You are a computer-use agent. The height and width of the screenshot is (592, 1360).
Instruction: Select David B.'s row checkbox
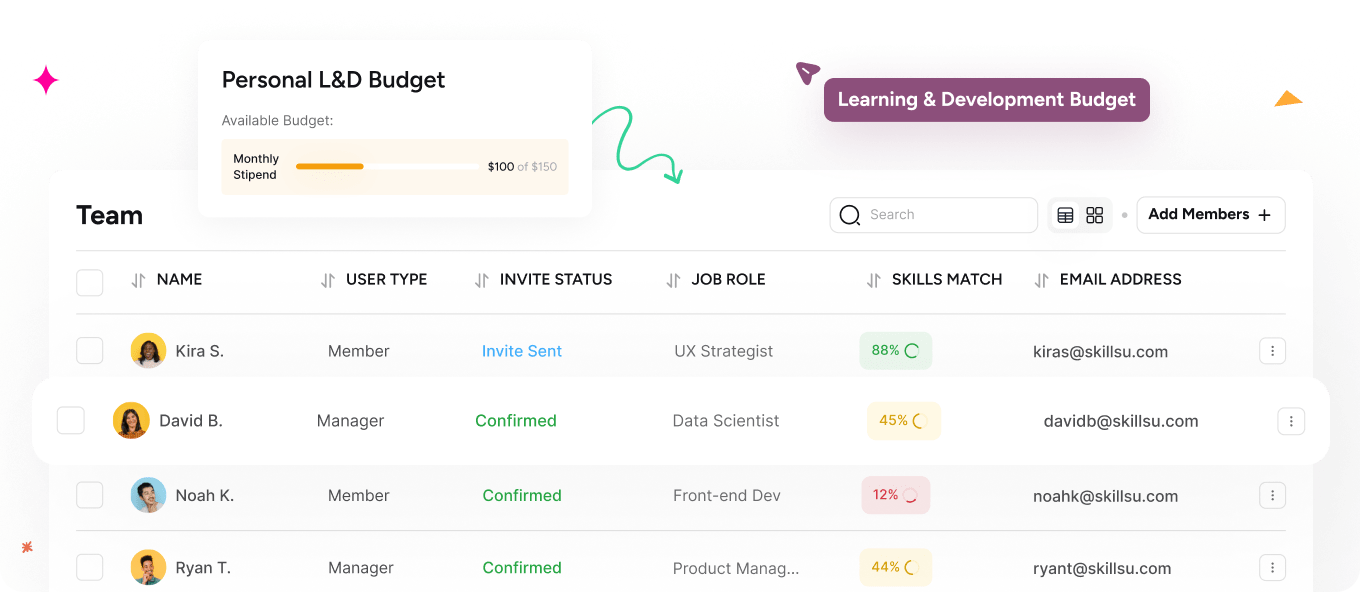click(70, 421)
